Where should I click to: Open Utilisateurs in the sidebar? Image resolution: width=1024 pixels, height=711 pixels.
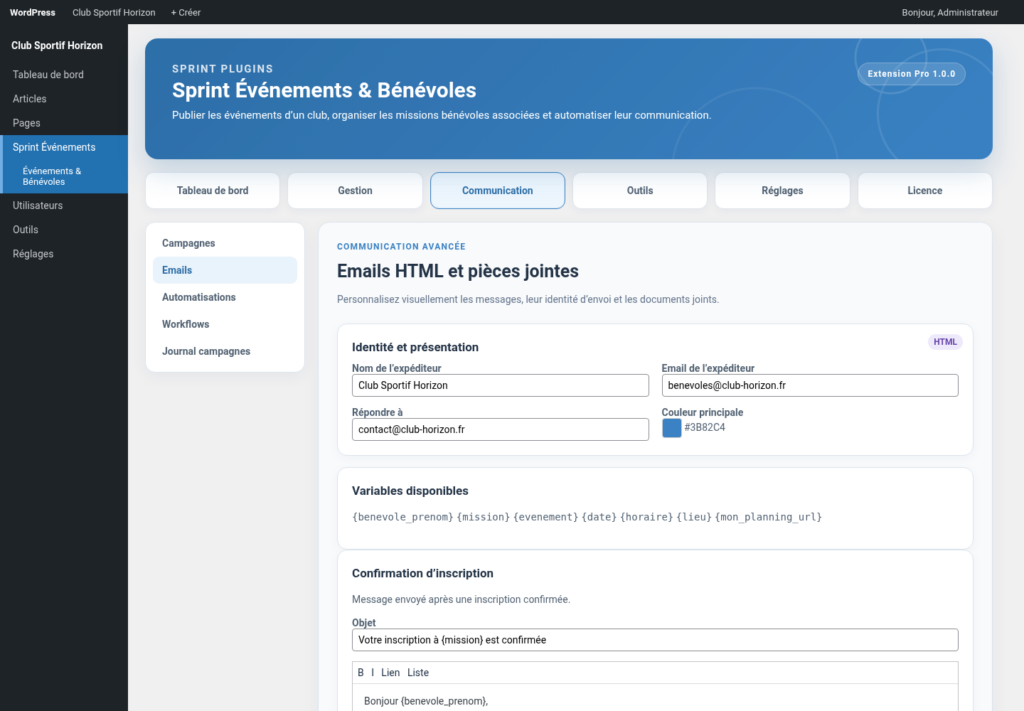[64, 205]
